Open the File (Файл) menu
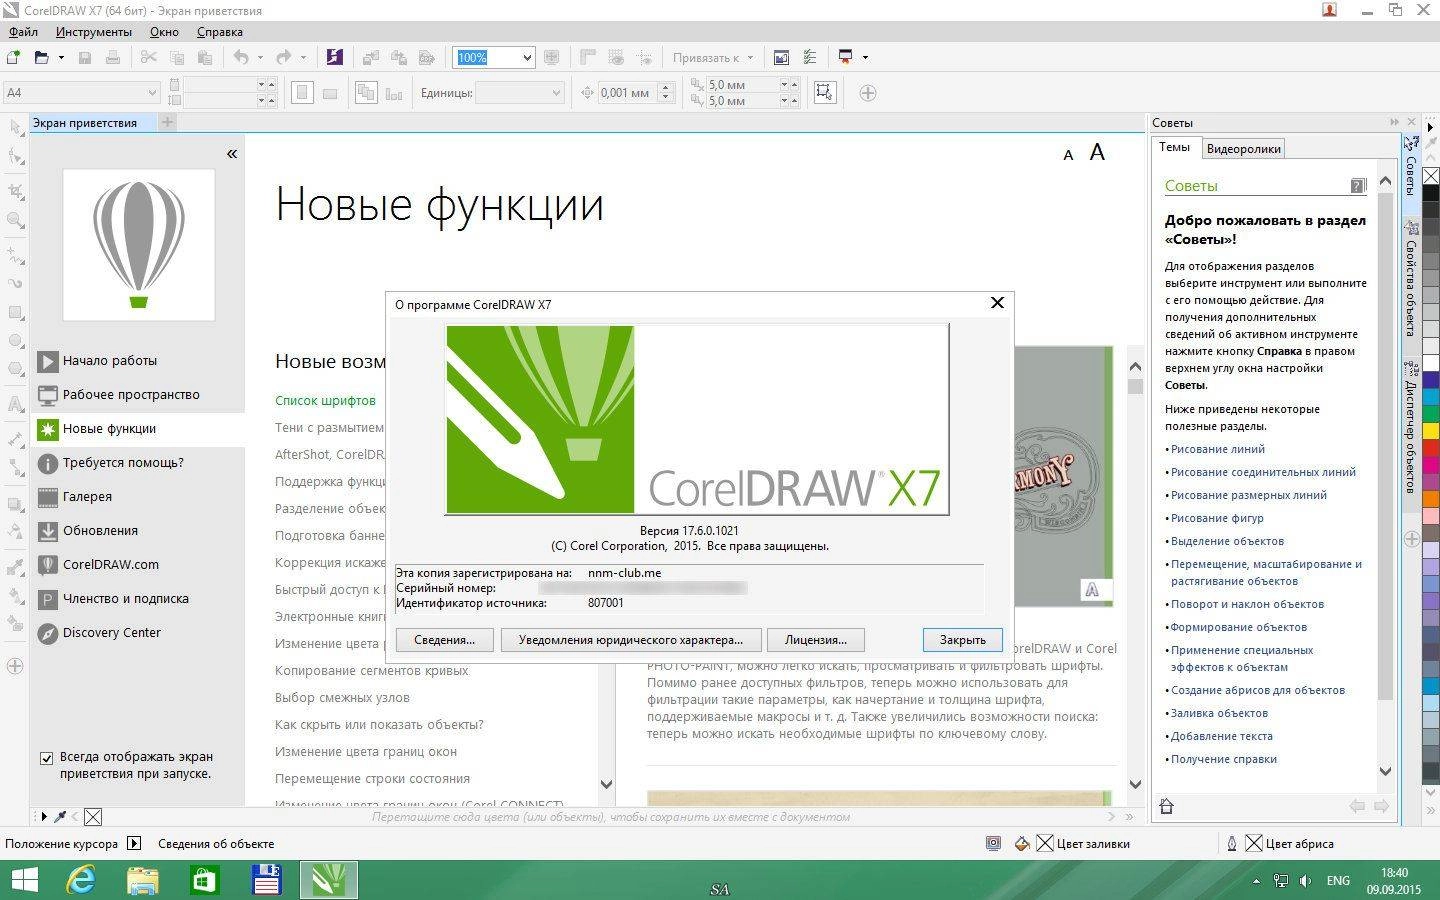This screenshot has width=1440, height=900. 23,31
